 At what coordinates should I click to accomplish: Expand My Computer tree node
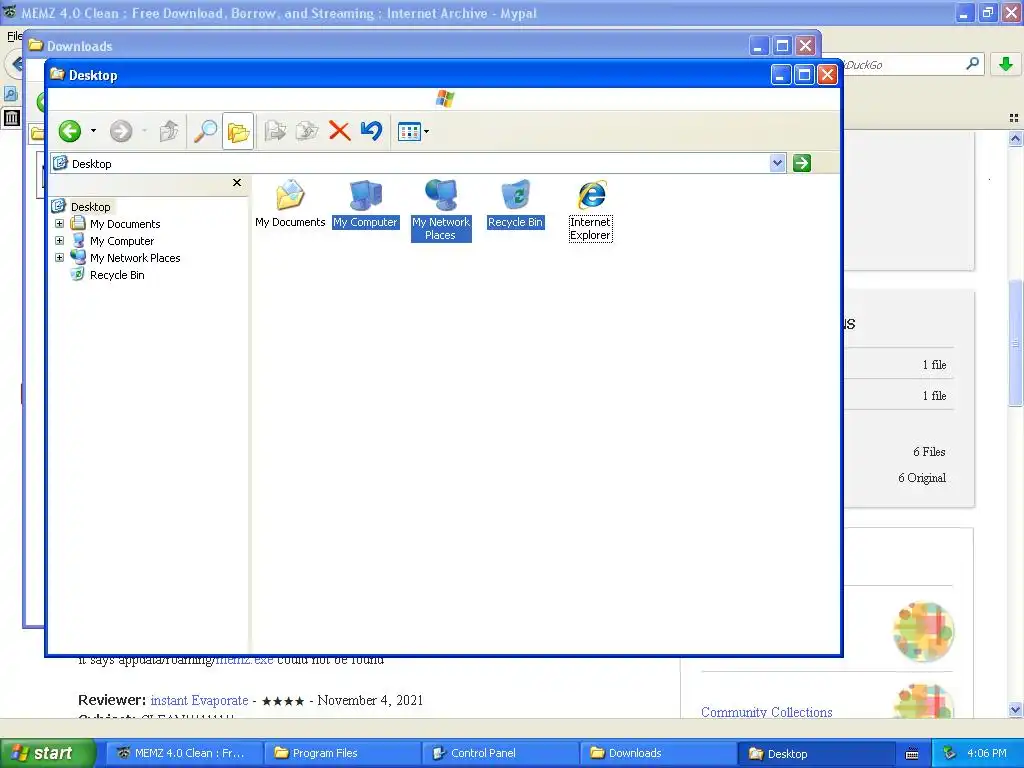point(59,240)
